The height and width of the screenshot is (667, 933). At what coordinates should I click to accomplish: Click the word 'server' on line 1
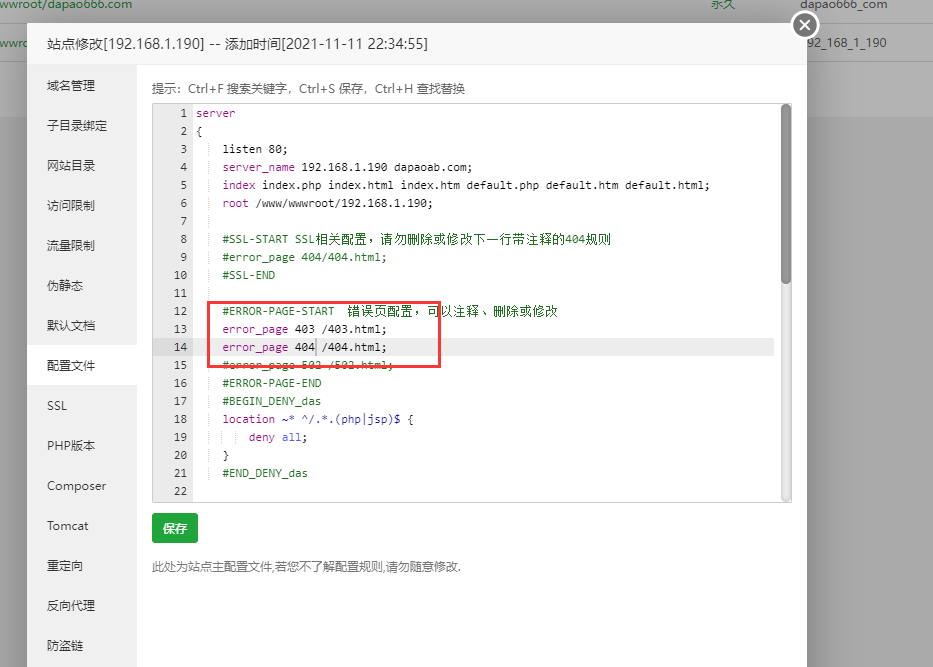pos(215,113)
